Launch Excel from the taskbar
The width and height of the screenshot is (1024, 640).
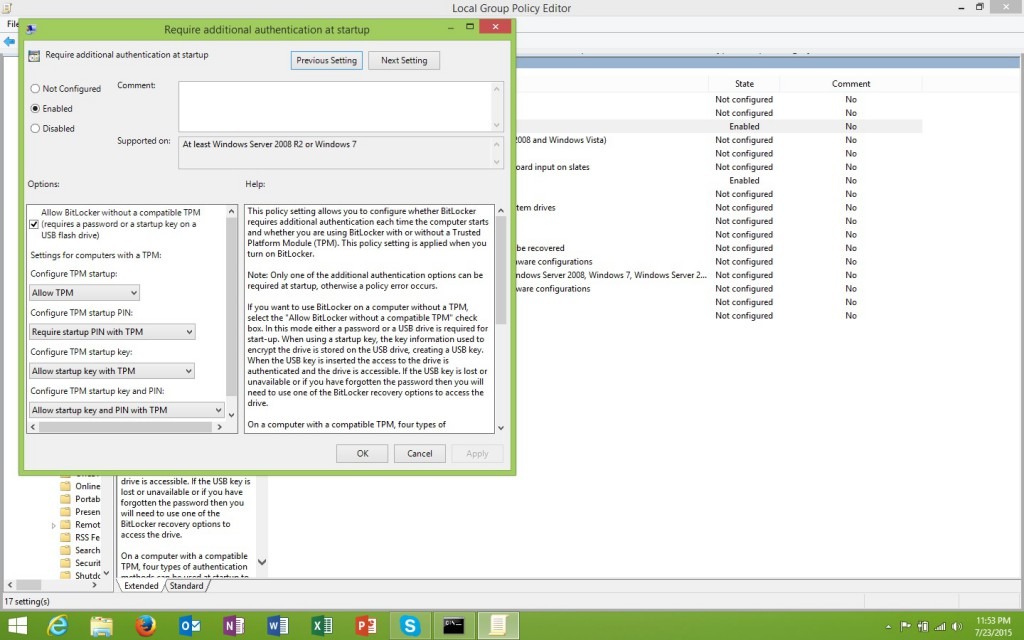pyautogui.click(x=322, y=624)
